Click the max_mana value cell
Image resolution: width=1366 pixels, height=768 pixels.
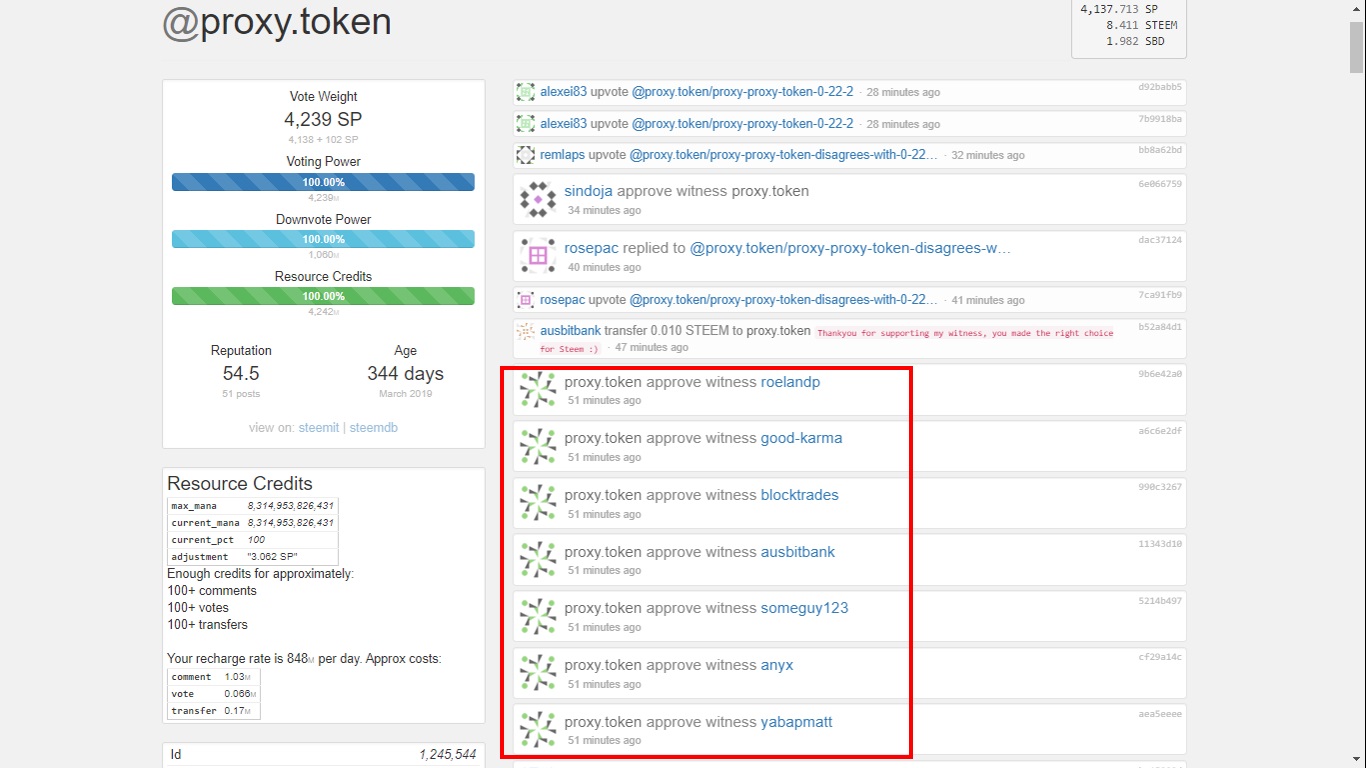tap(290, 506)
